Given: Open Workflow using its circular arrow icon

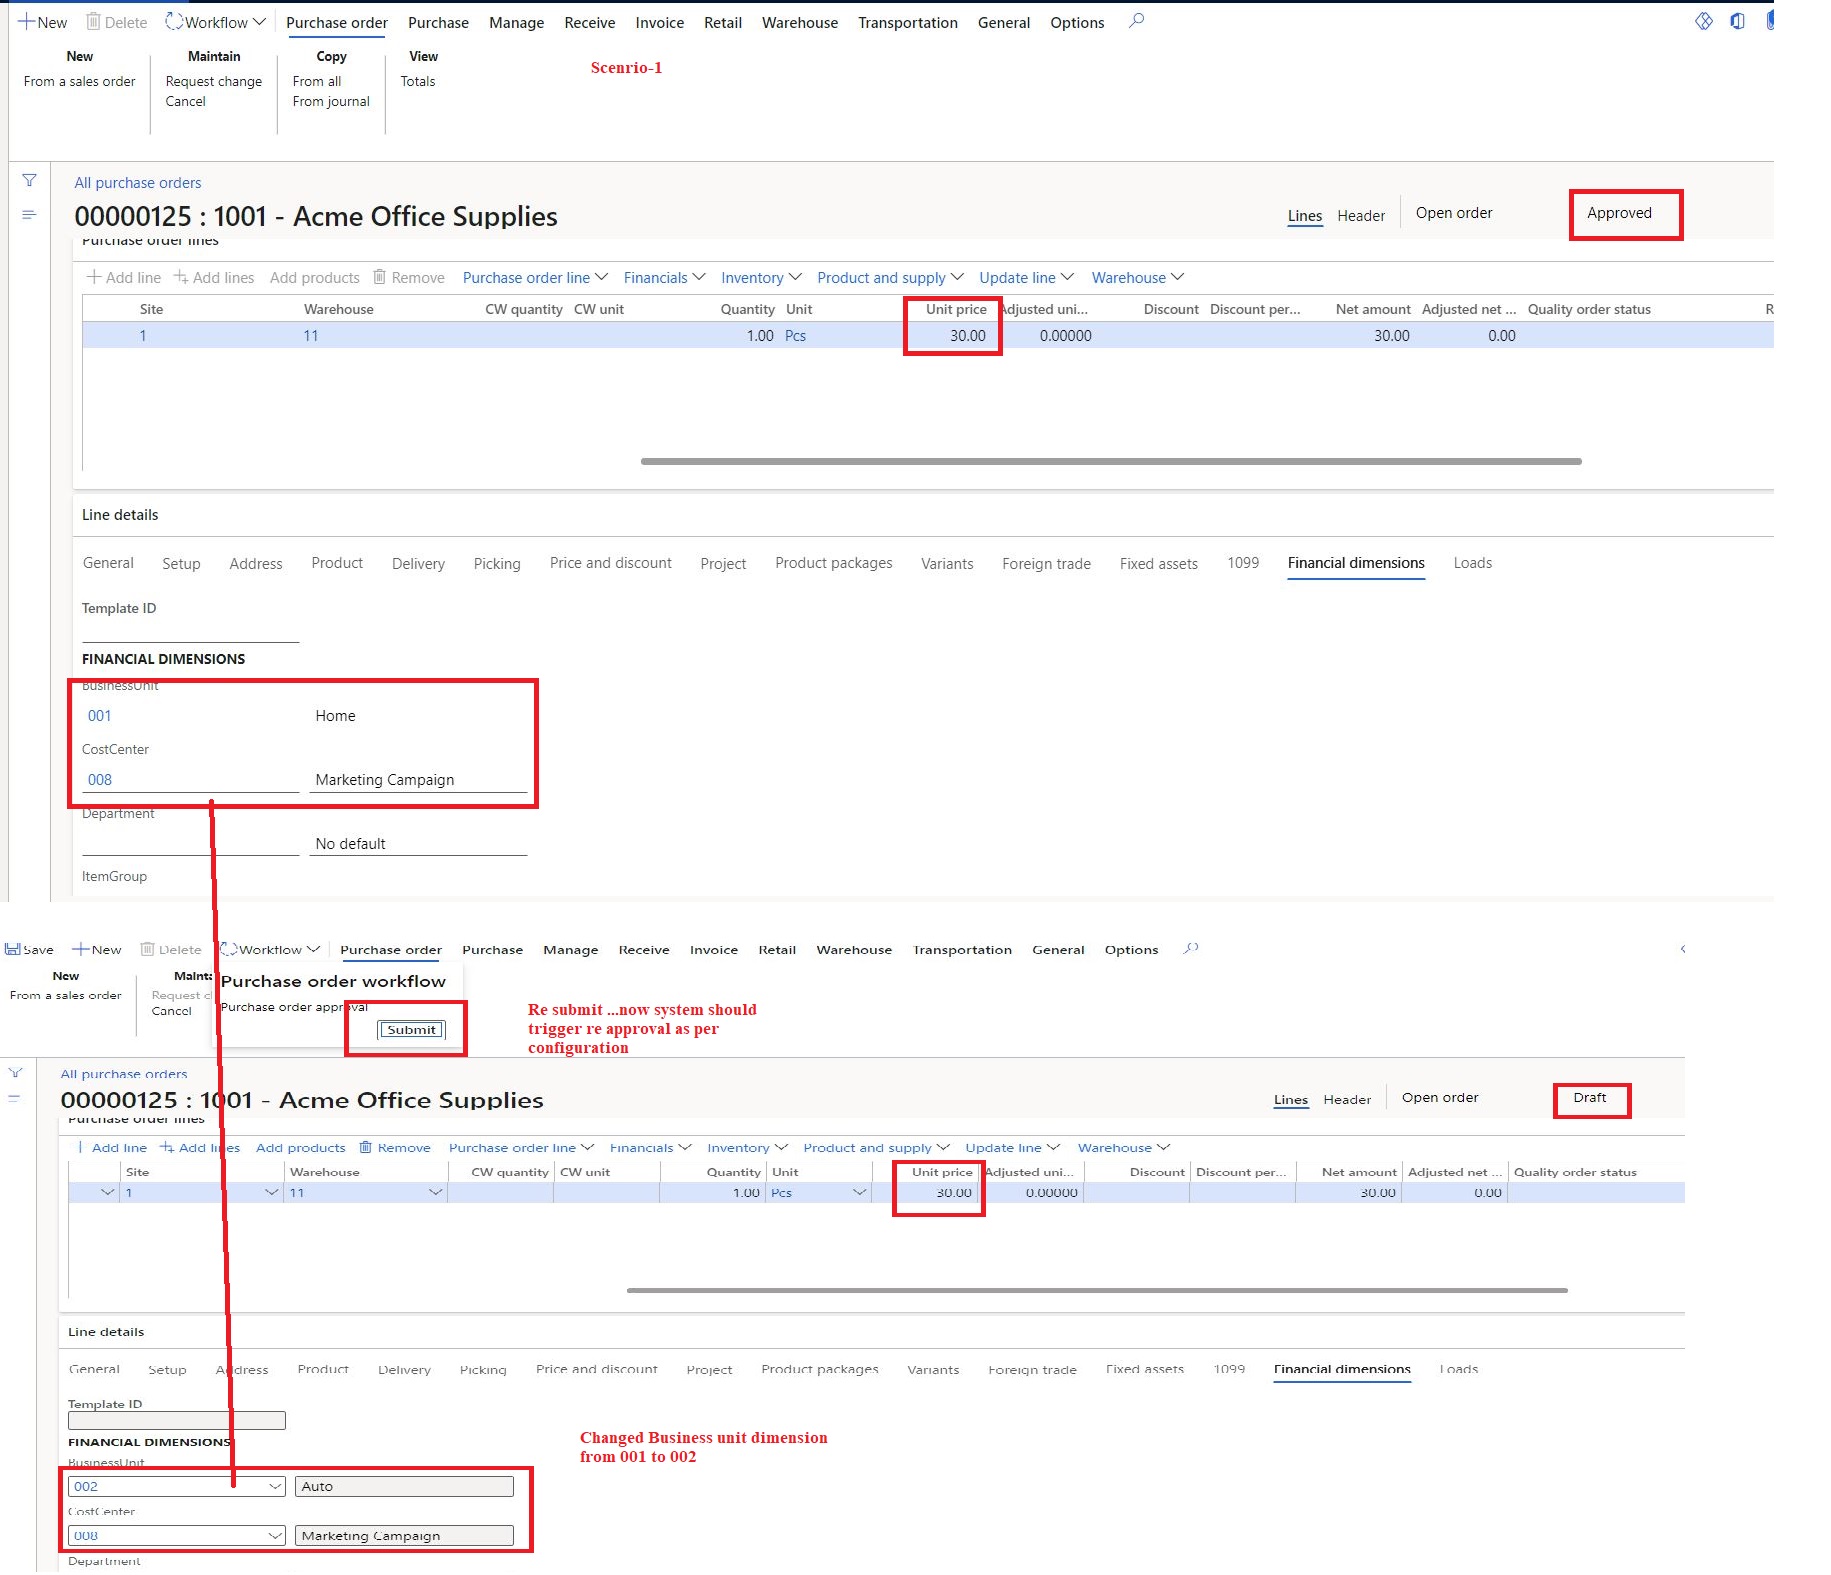Looking at the screenshot, I should (x=172, y=21).
